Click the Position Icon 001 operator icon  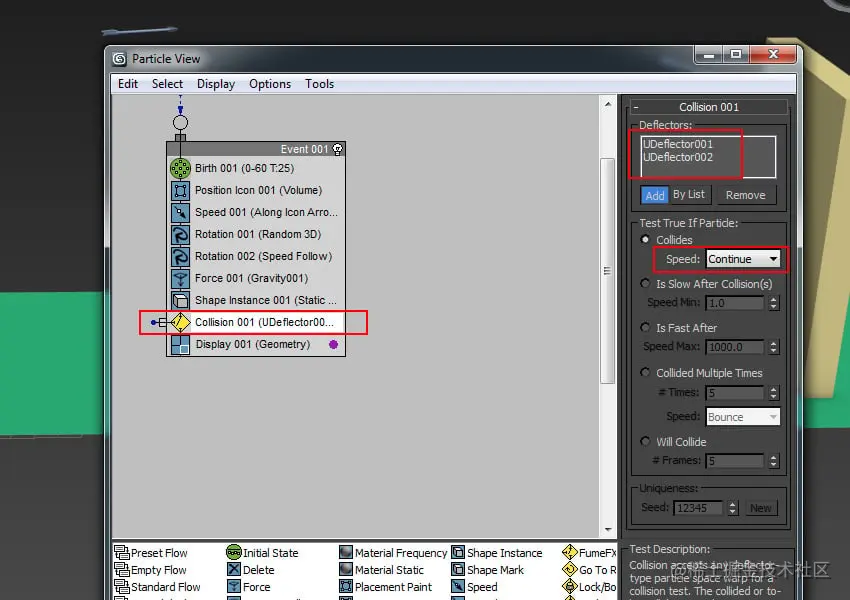180,191
